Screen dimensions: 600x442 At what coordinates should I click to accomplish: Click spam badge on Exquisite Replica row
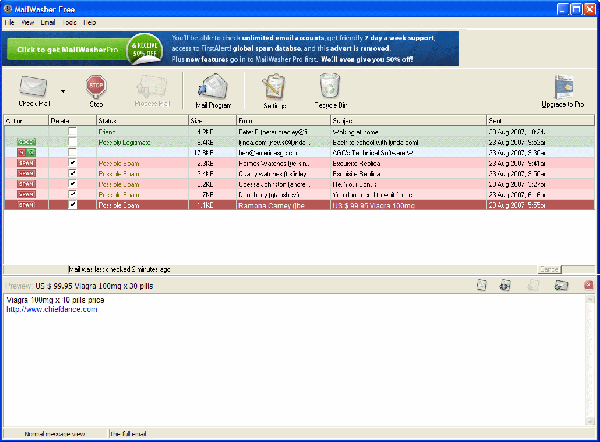click(26, 174)
